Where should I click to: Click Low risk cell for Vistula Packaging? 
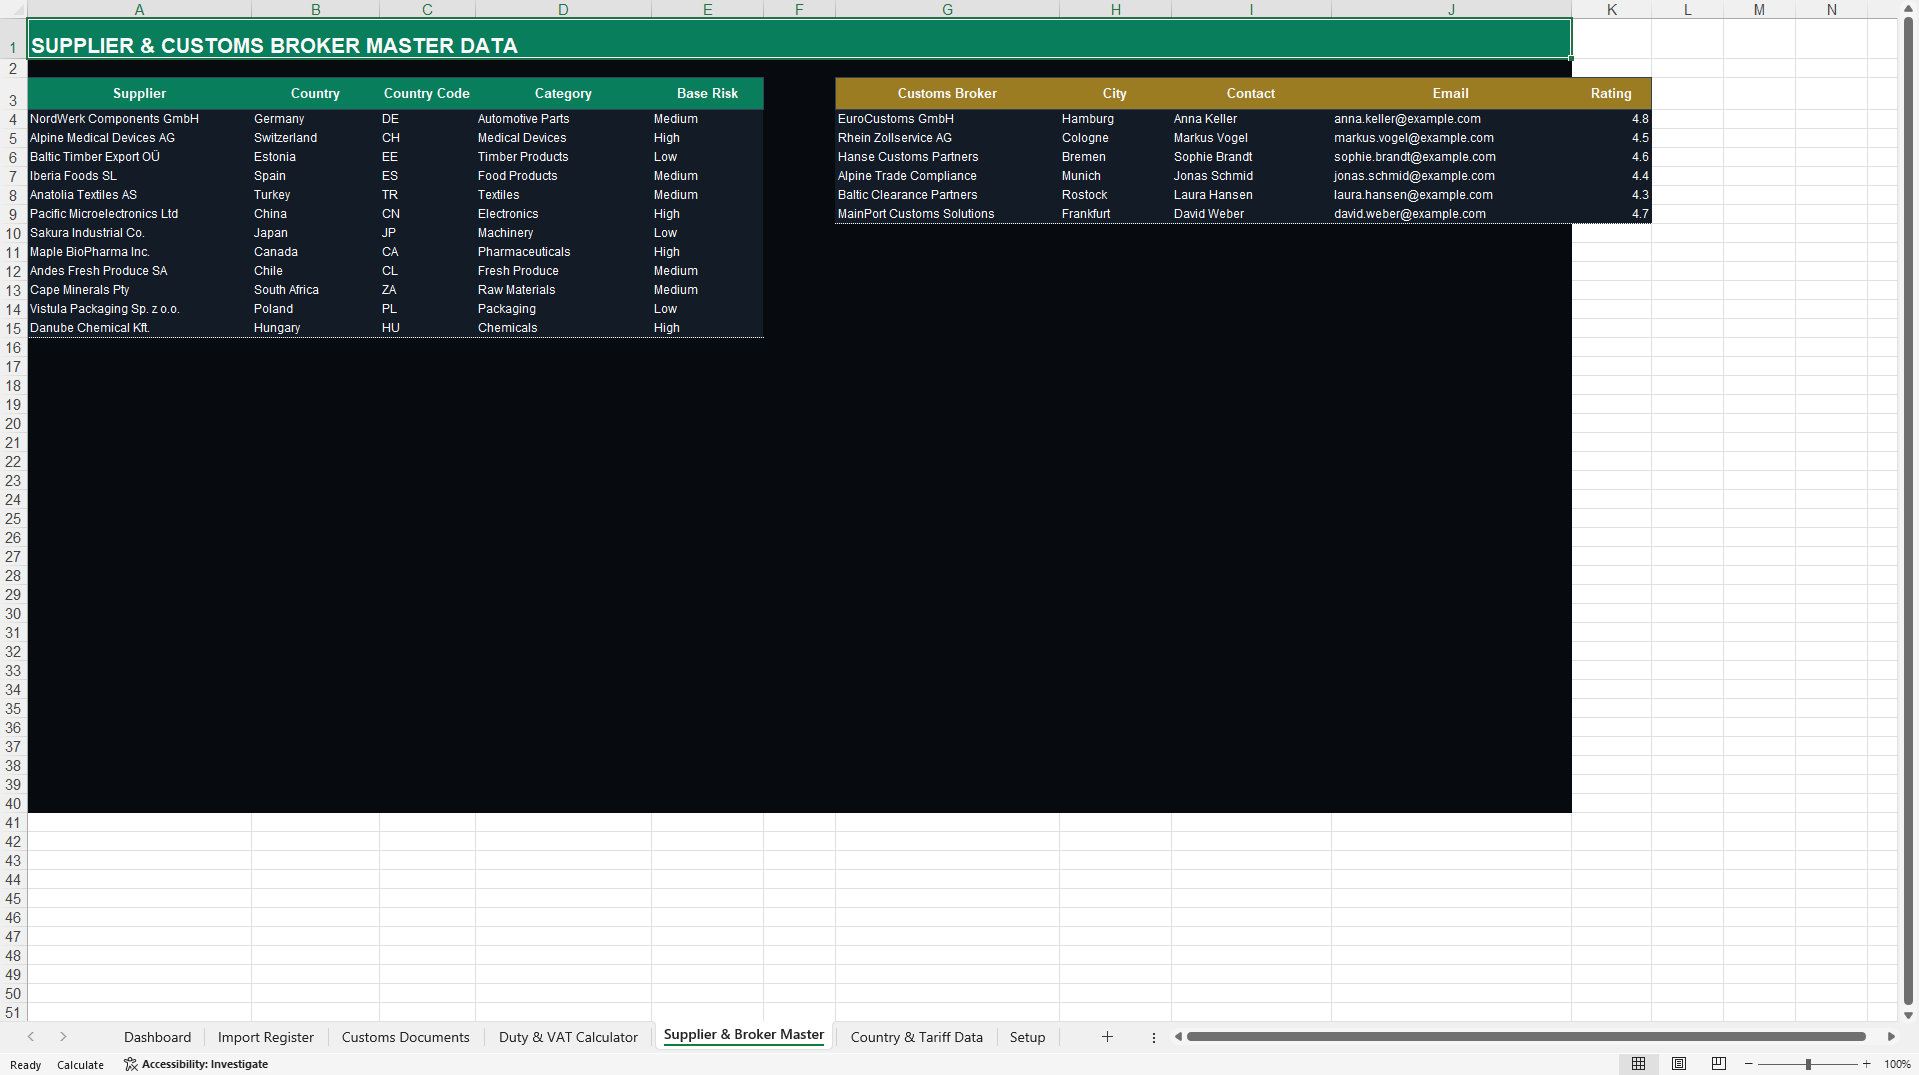click(x=707, y=309)
